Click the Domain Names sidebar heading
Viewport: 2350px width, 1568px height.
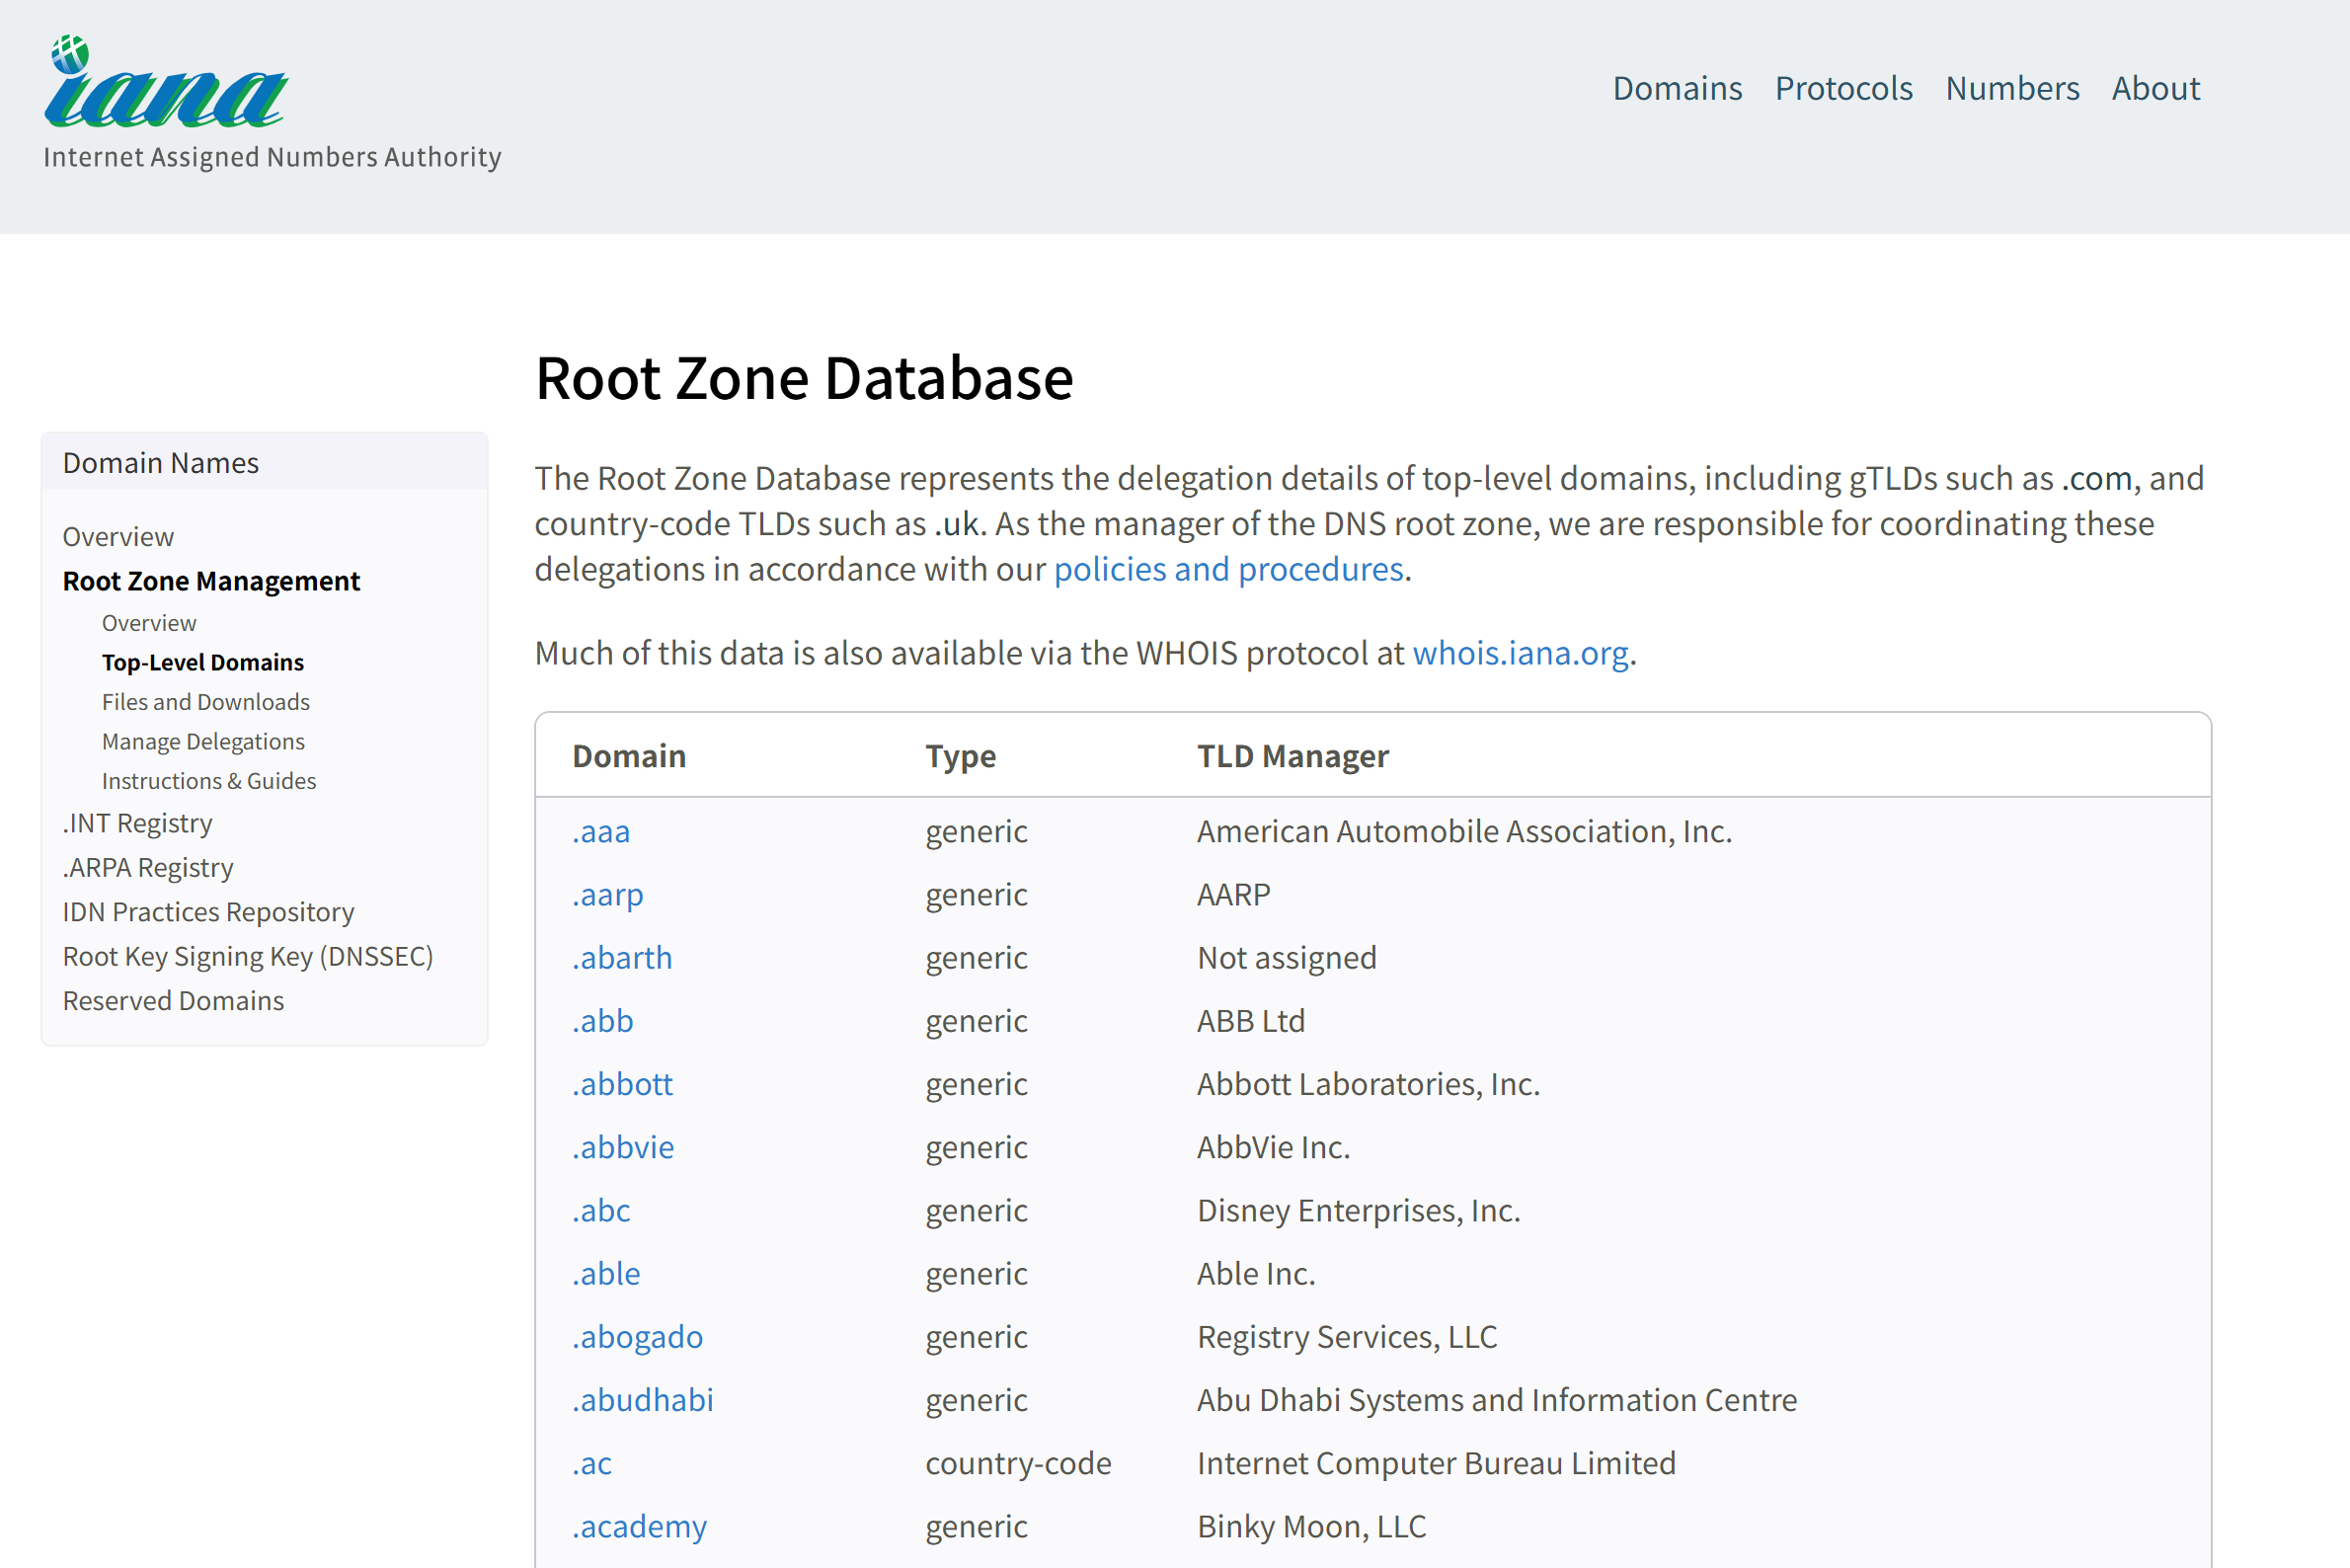point(161,463)
